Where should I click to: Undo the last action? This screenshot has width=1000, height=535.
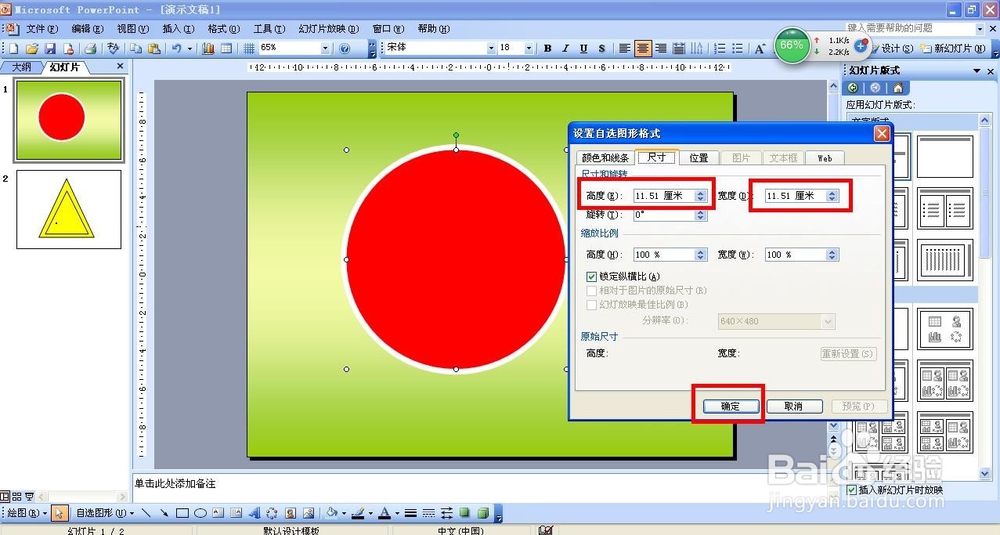point(177,48)
